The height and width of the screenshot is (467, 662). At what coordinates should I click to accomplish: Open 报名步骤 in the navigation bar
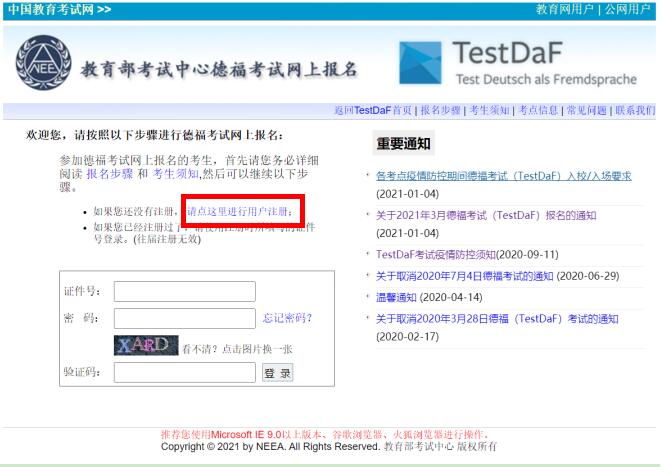coord(440,111)
